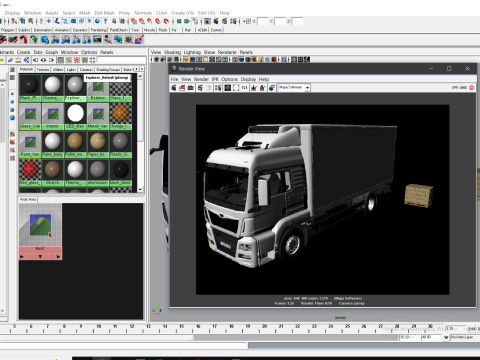This screenshot has width=480, height=360.
Task: Click materials list scrollbar down arrow
Action: pos(140,189)
